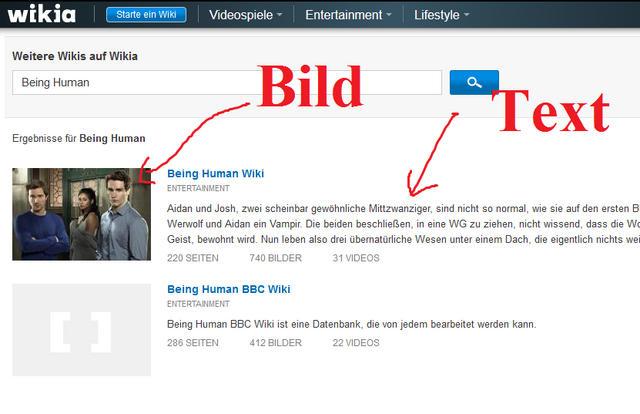
Task: Focus the Being Human search field
Action: (x=227, y=82)
